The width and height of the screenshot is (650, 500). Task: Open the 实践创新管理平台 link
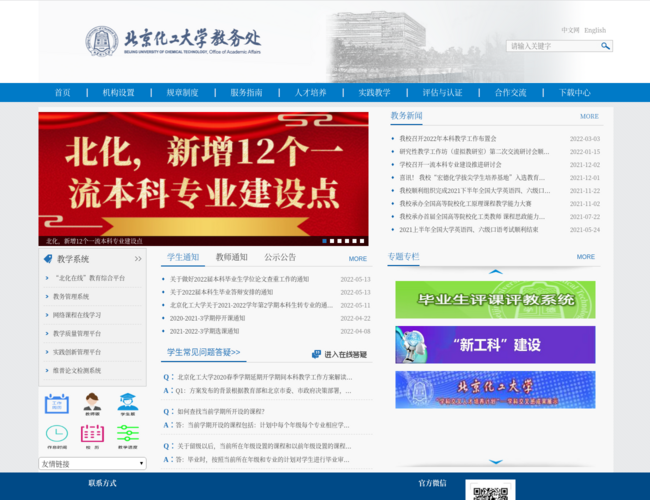click(77, 352)
